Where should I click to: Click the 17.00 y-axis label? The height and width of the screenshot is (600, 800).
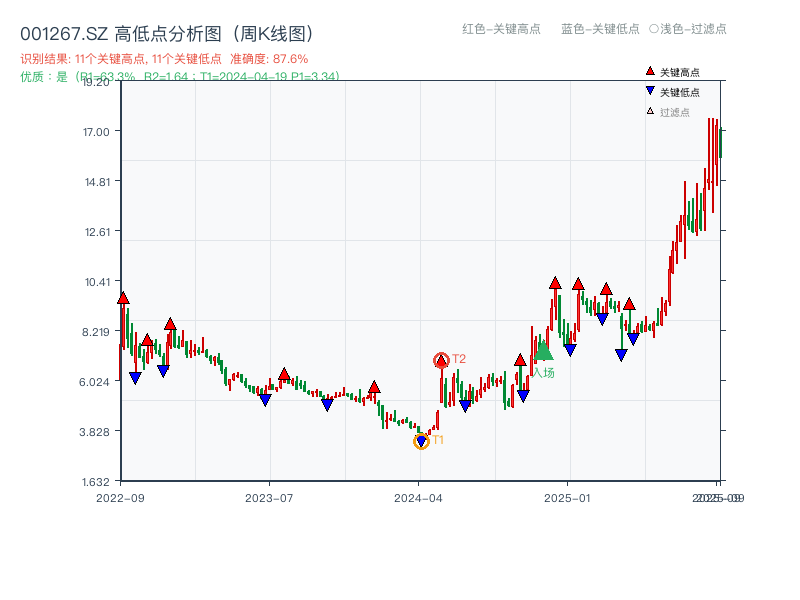[x=96, y=132]
